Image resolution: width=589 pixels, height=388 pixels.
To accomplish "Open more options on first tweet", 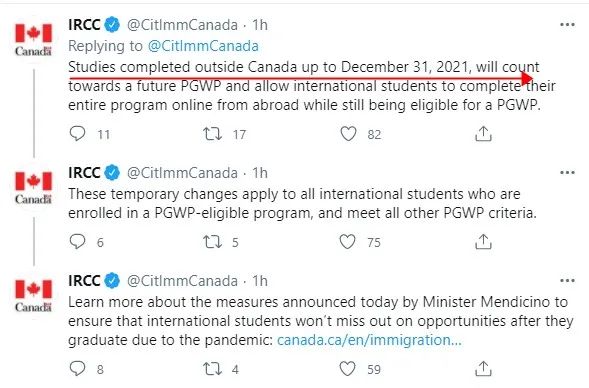I will point(567,25).
